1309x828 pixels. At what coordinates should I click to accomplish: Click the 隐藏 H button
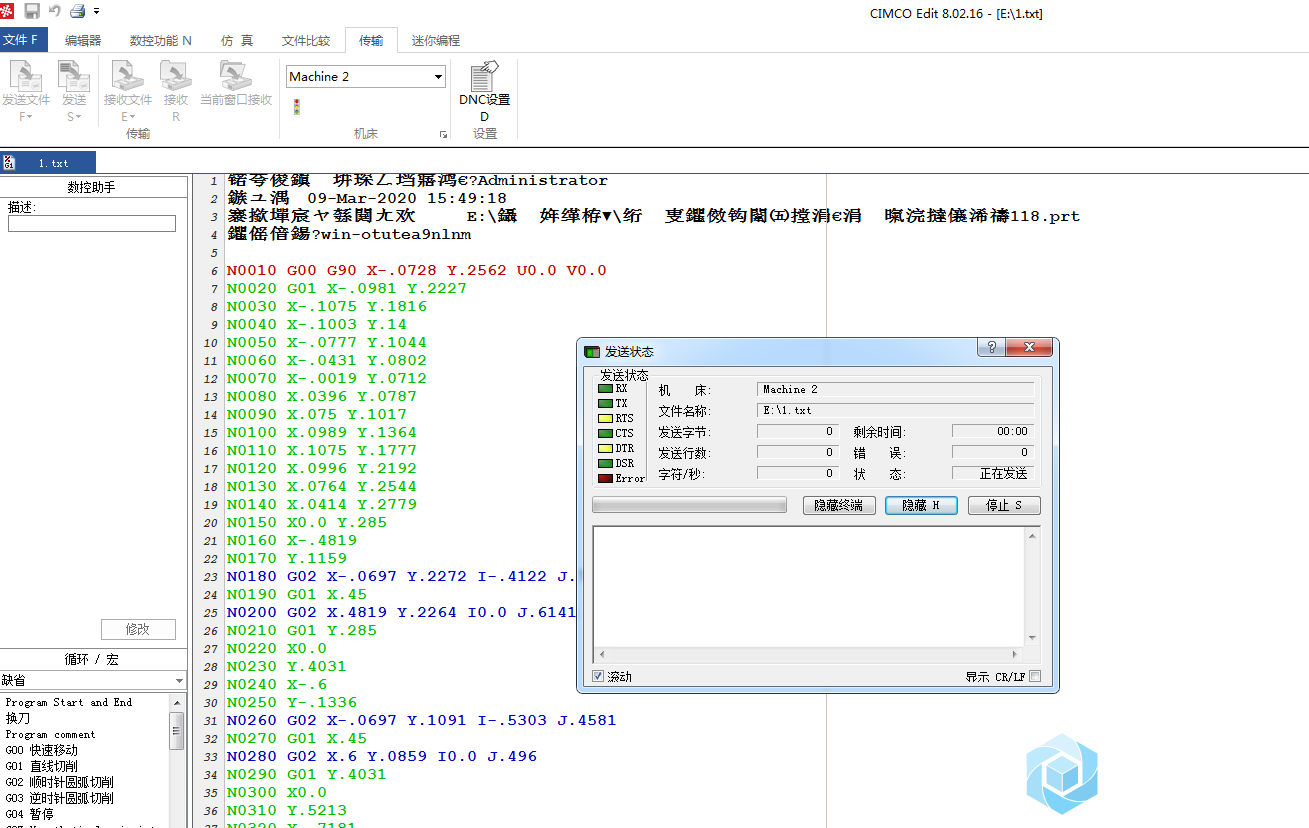[x=922, y=505]
